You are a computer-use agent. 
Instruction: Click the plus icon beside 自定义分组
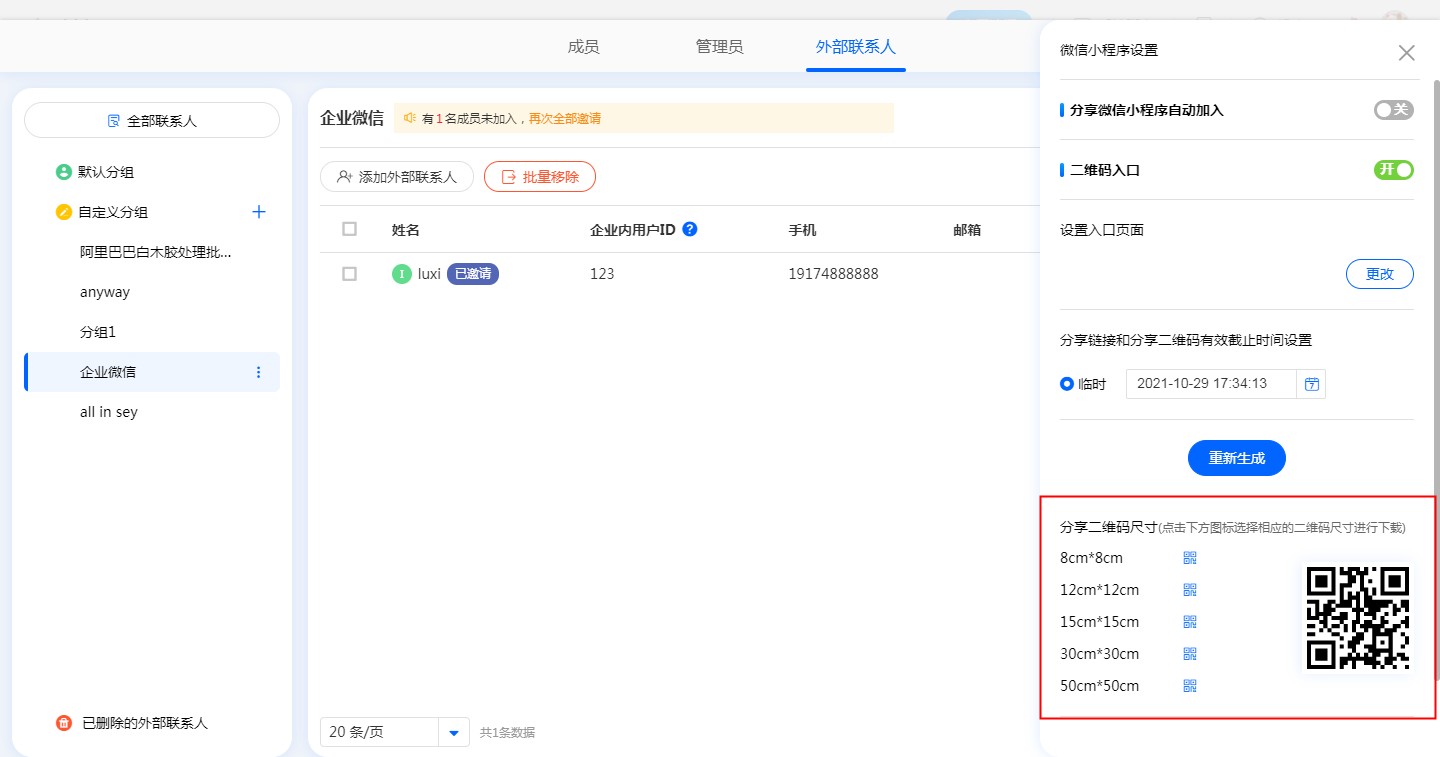259,212
